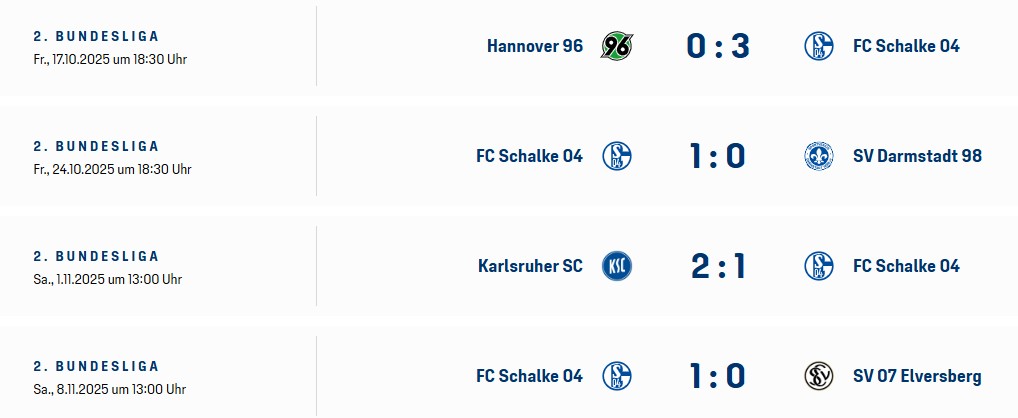The width and height of the screenshot is (1018, 418).
Task: Click Schalke crest in Darmstadt match row
Action: coord(616,156)
